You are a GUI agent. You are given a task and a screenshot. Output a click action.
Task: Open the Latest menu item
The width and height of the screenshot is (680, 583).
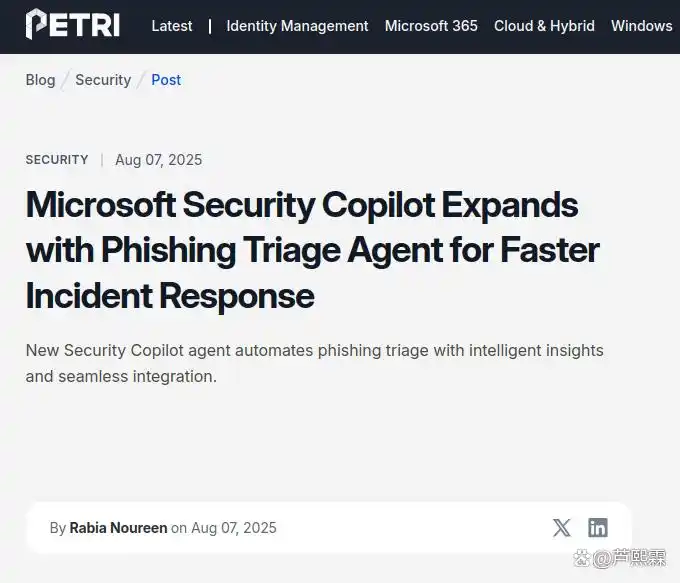click(172, 26)
